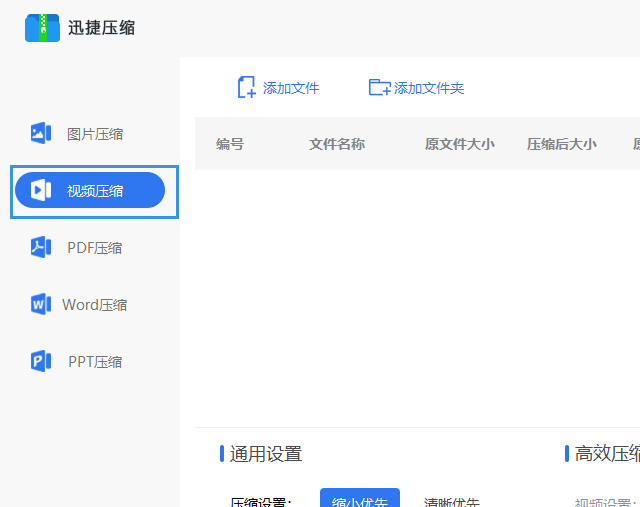This screenshot has height=507, width=640.
Task: Open Word压缩 via its W icon
Action: (x=41, y=304)
